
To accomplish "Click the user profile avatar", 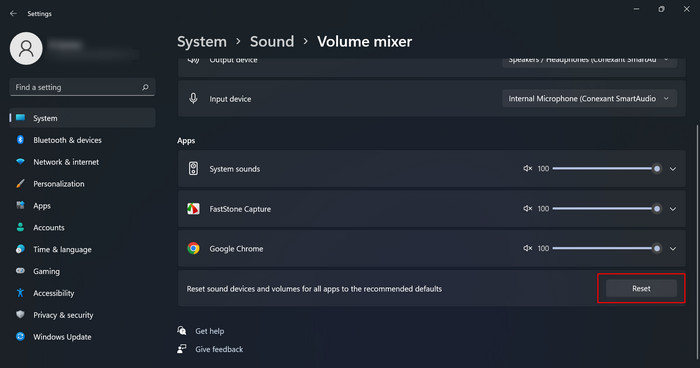I will click(26, 48).
